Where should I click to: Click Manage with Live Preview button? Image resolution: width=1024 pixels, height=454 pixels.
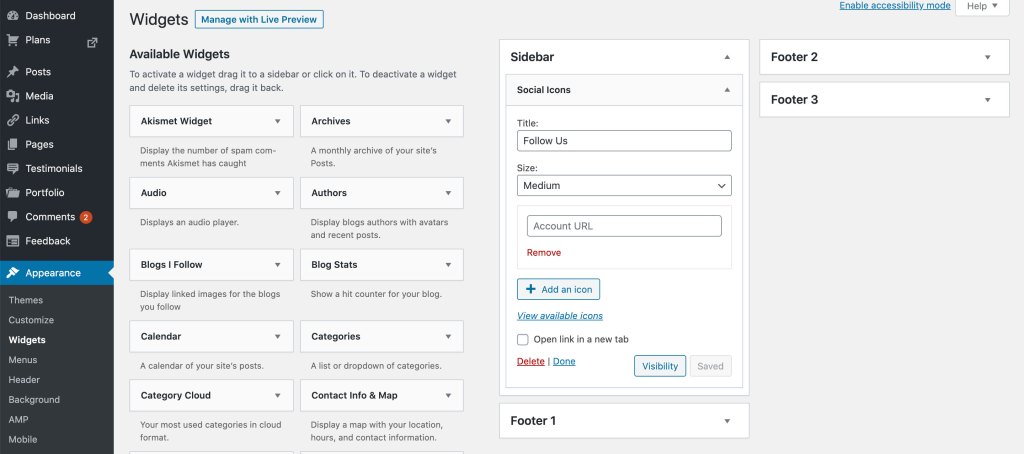point(259,20)
